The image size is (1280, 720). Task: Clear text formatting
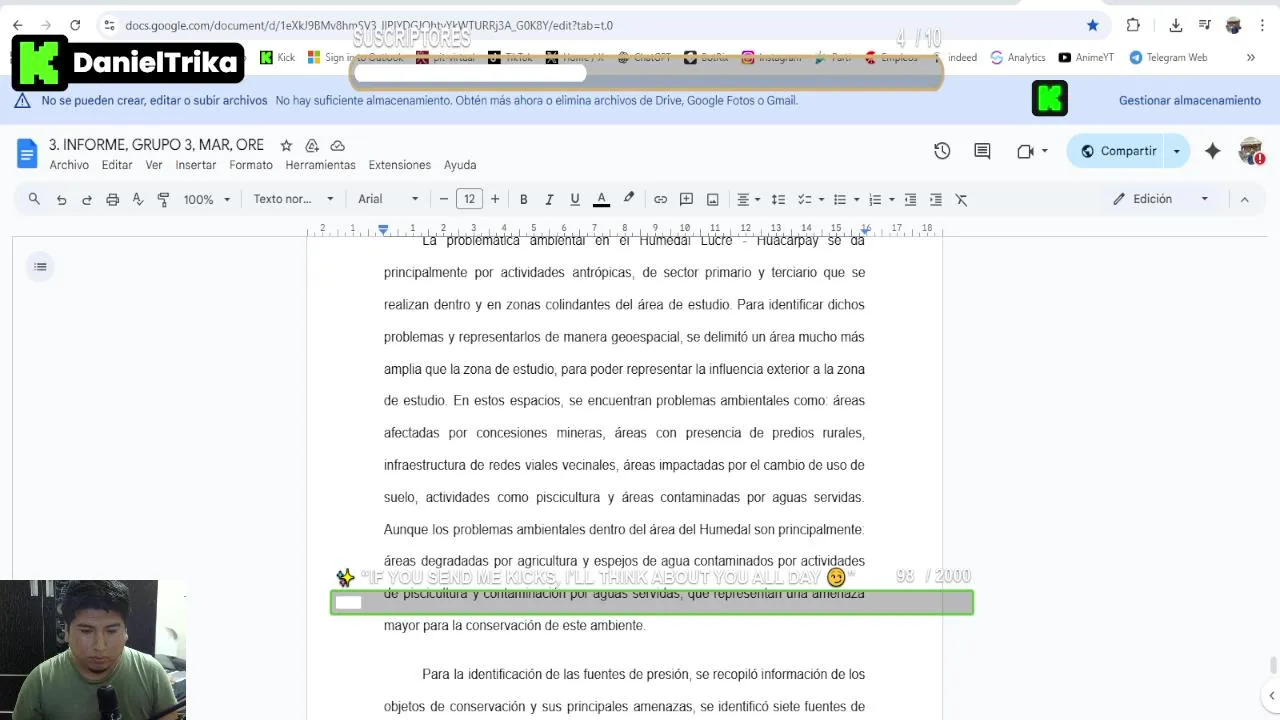(962, 199)
